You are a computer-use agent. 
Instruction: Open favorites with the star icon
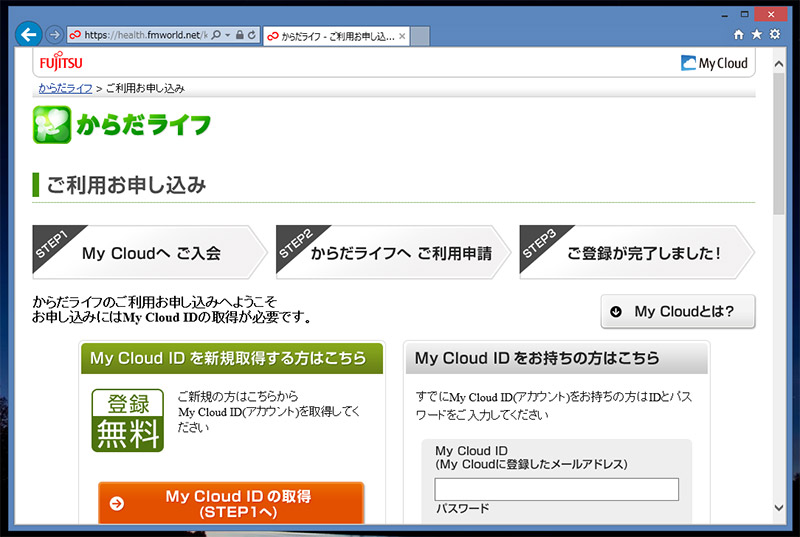[x=756, y=34]
